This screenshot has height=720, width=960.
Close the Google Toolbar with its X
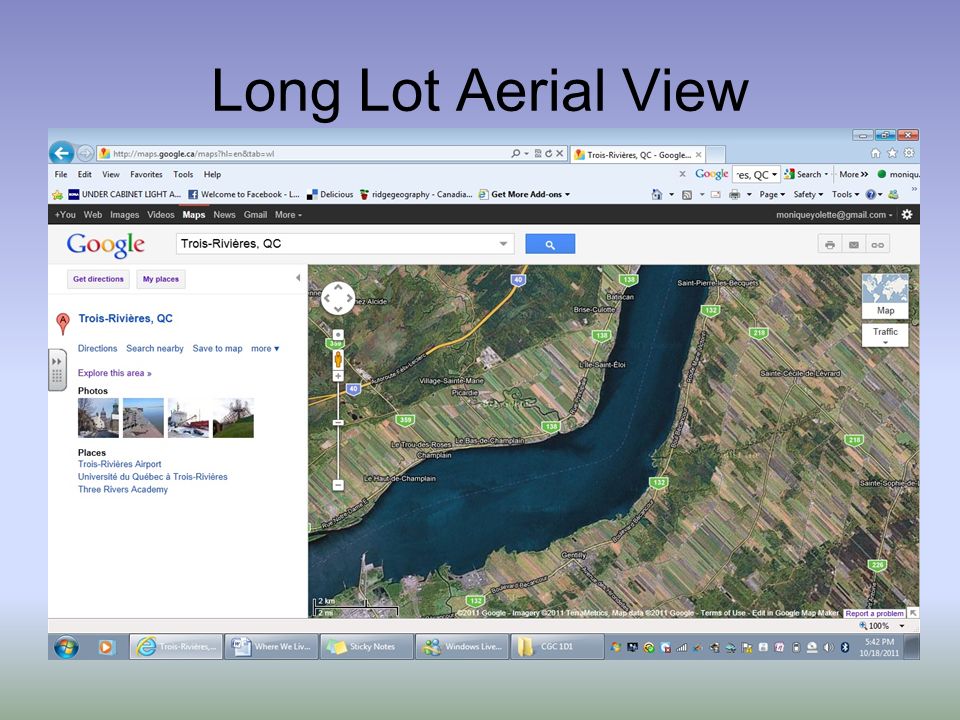point(682,174)
